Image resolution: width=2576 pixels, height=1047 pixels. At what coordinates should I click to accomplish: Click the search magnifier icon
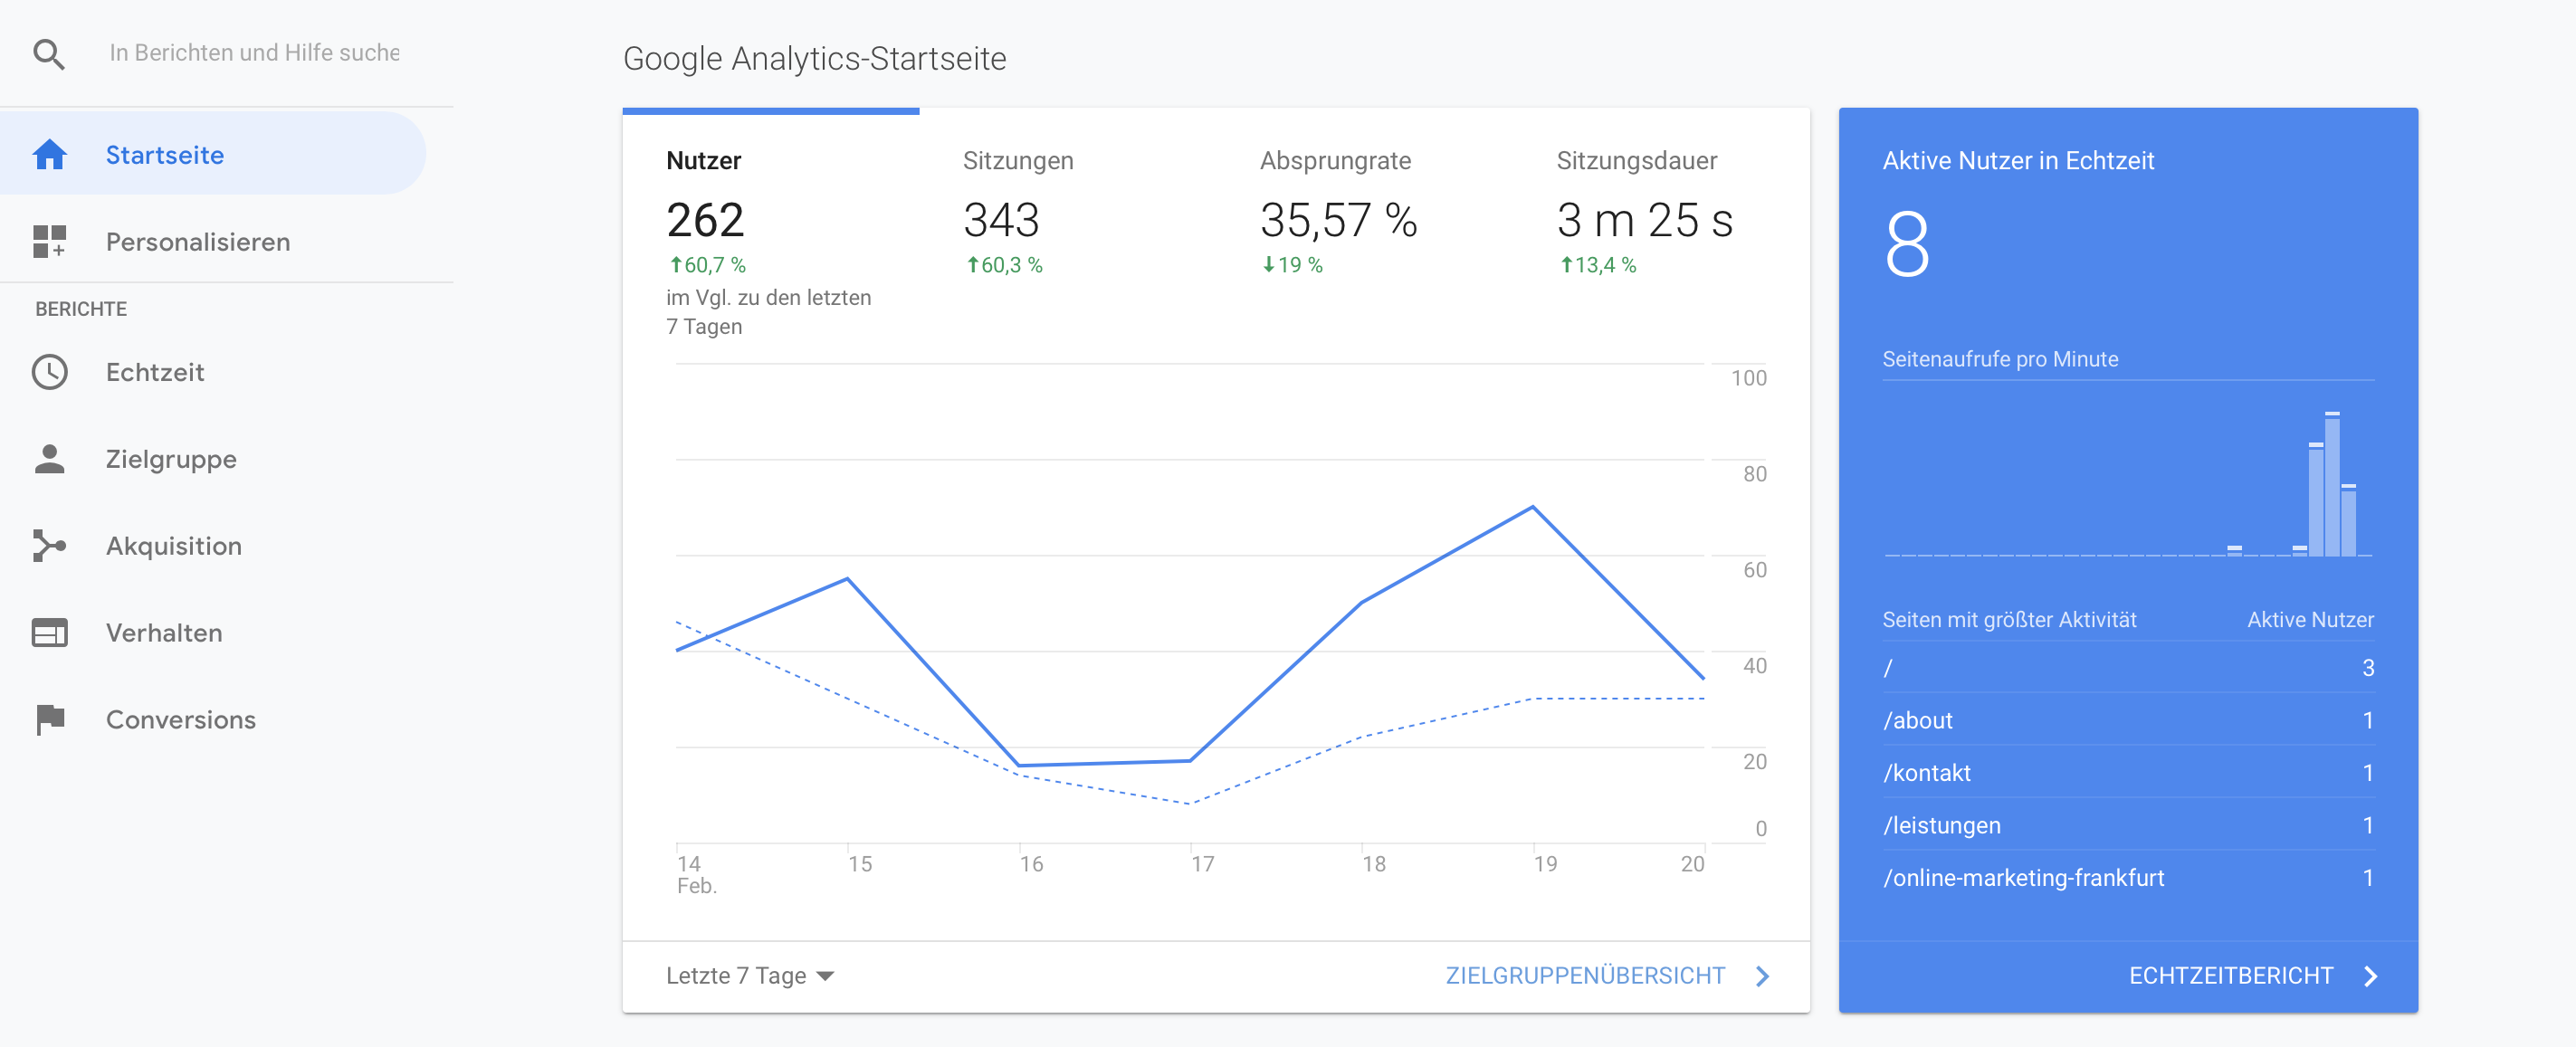tap(49, 54)
